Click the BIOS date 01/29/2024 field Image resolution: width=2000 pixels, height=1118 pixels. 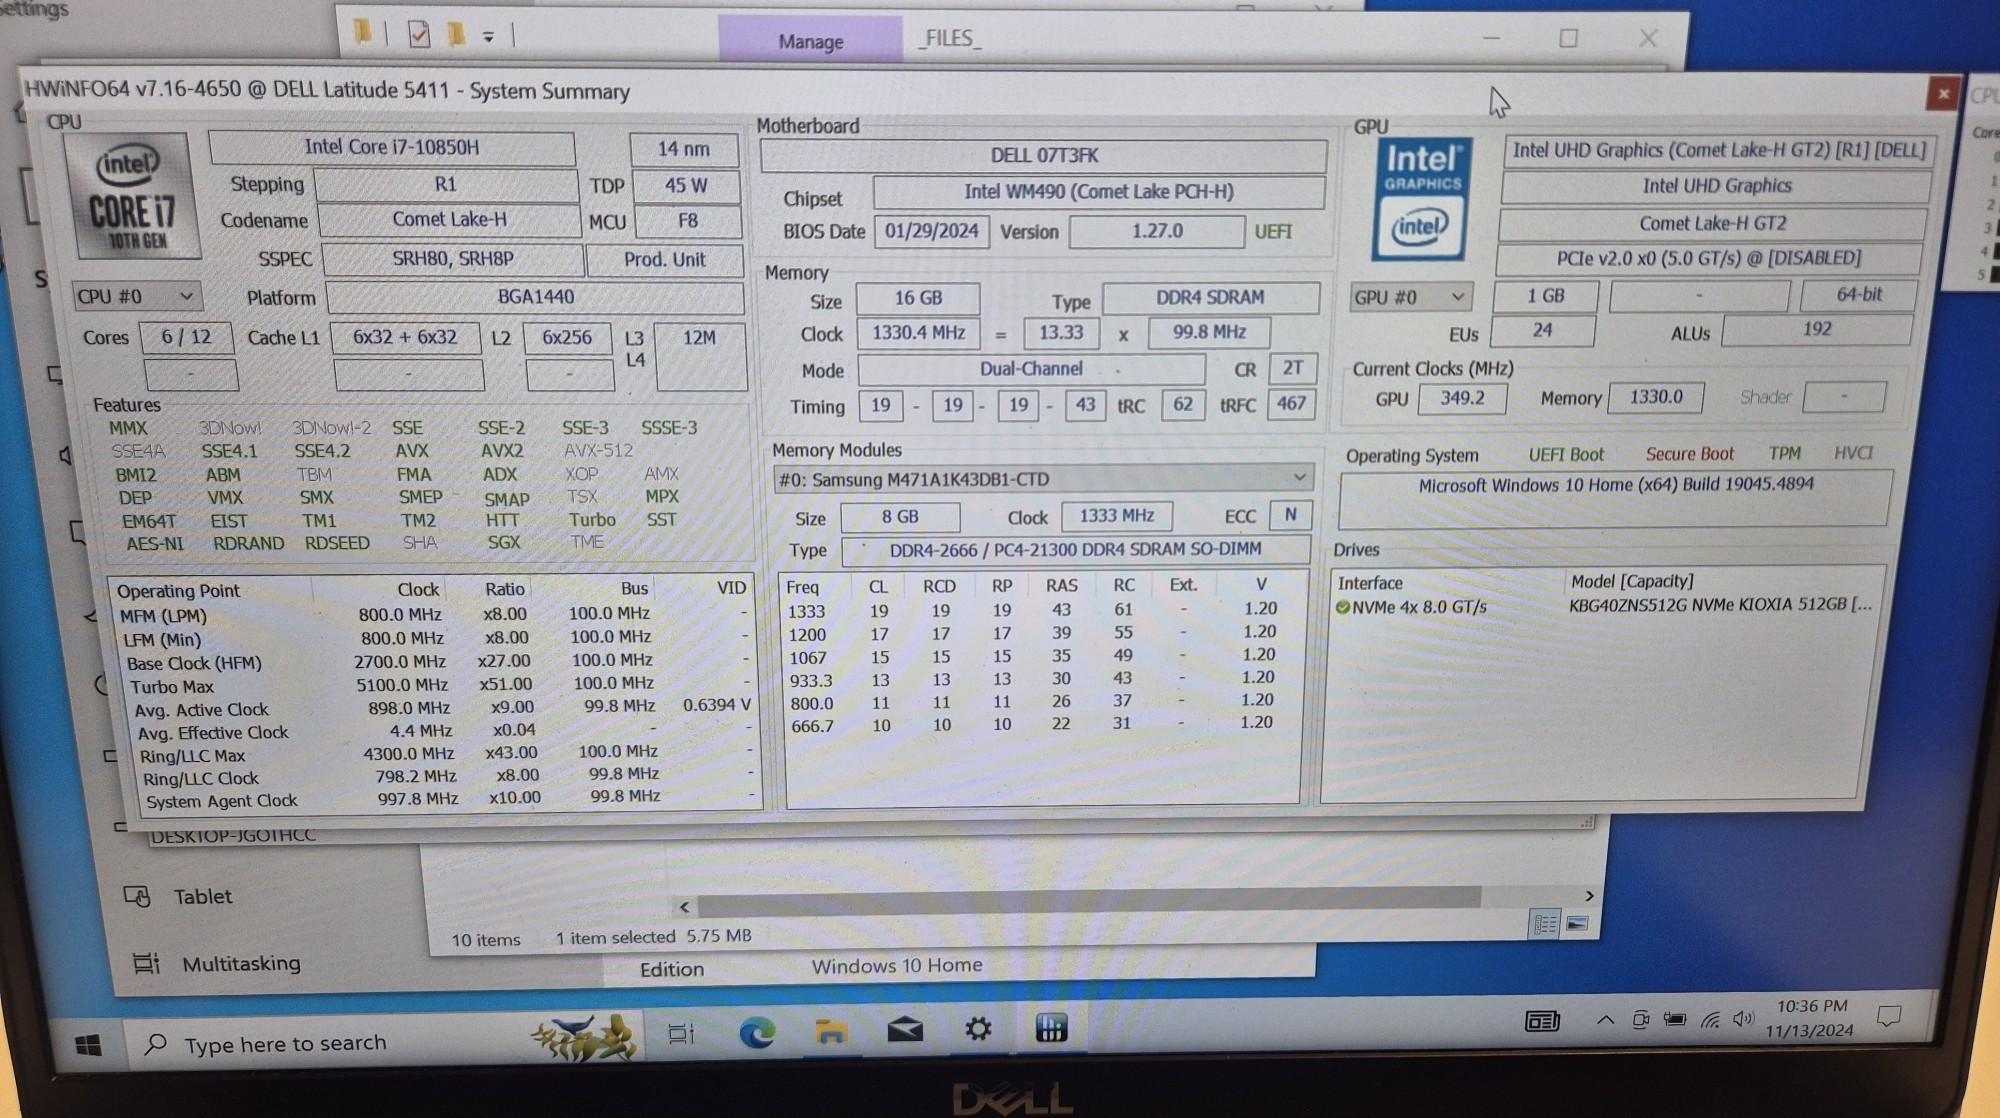931,231
